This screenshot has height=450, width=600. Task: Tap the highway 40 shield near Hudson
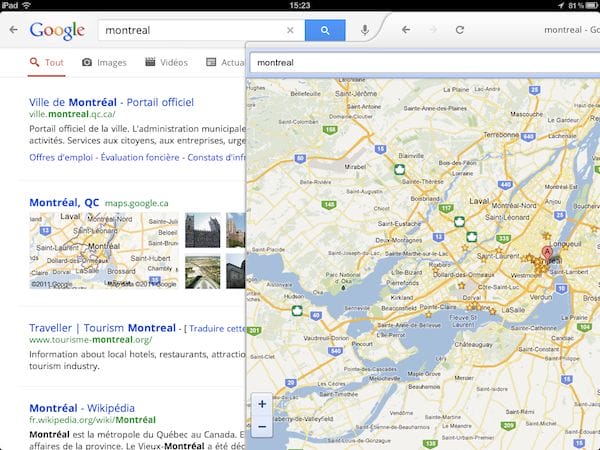316,316
